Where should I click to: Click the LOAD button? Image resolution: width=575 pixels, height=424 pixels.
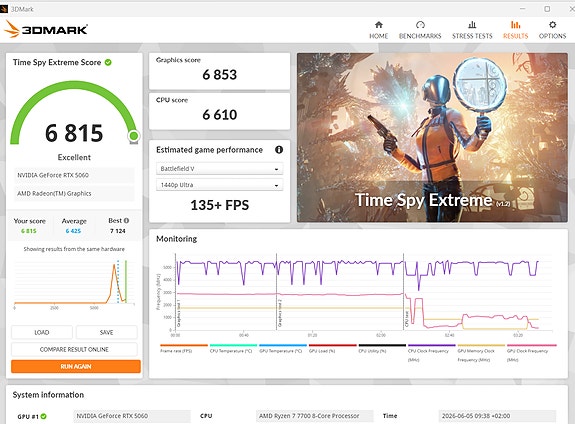[x=42, y=332]
